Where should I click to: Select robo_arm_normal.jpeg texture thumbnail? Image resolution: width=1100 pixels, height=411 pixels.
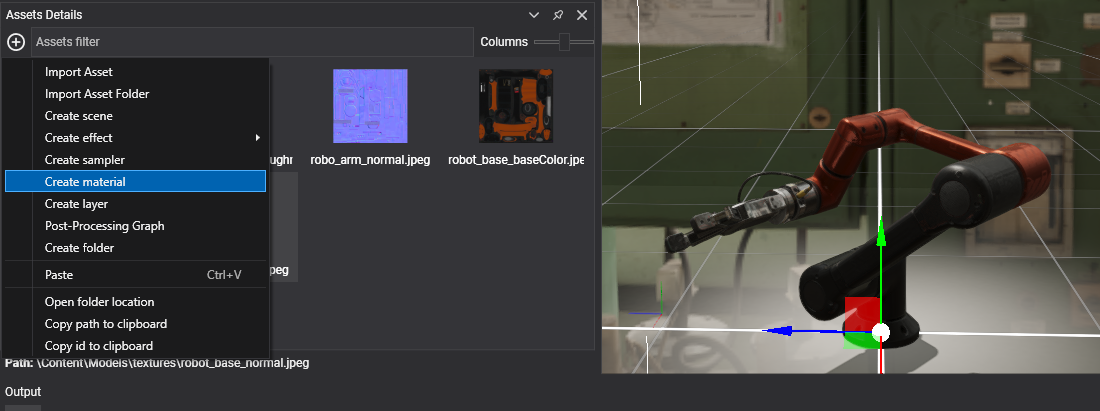pyautogui.click(x=370, y=106)
